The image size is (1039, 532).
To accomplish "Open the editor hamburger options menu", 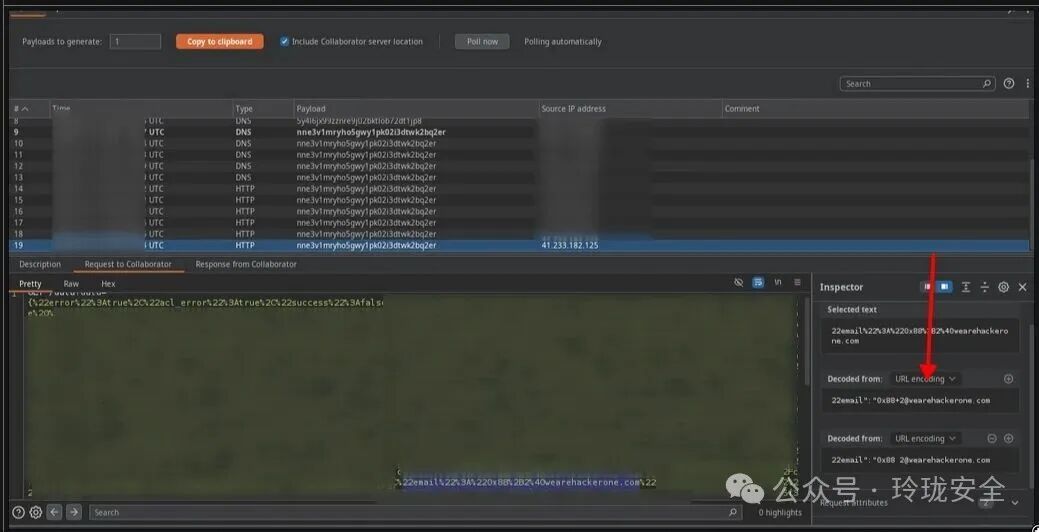I will tap(797, 282).
